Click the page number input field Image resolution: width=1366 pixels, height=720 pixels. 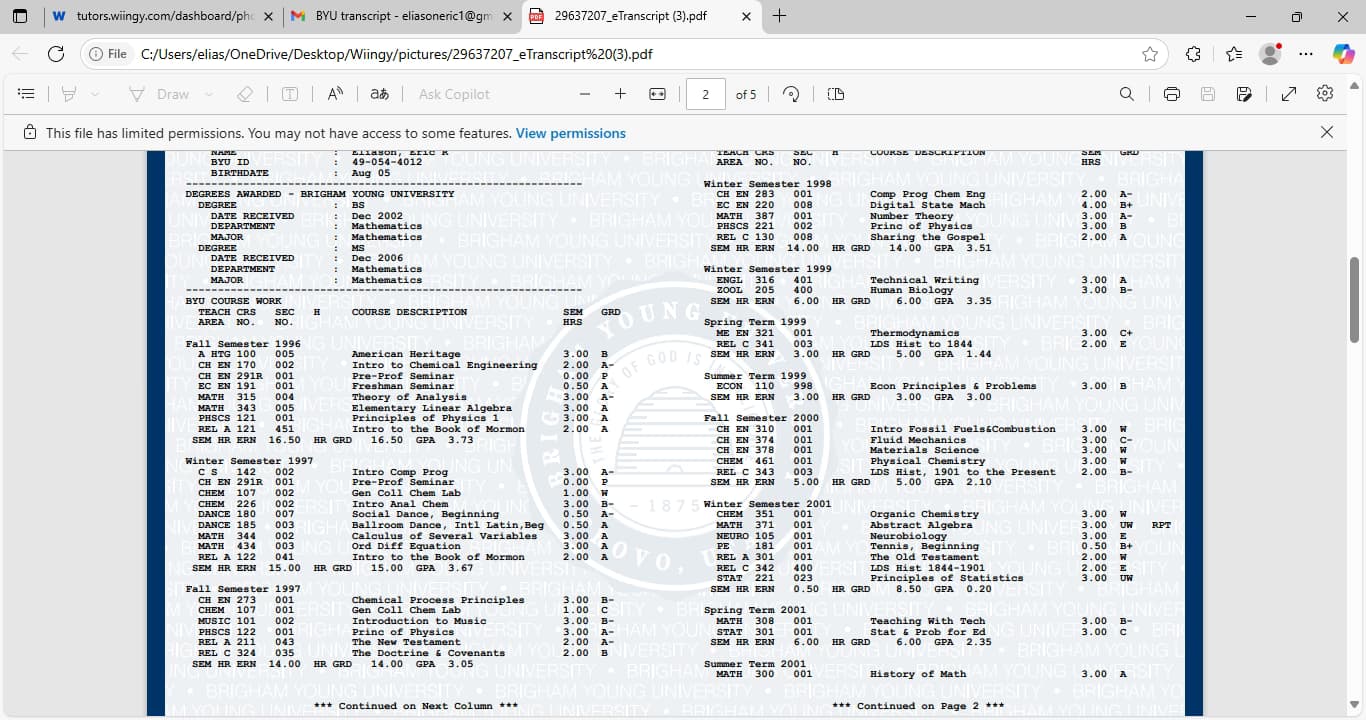pos(706,94)
